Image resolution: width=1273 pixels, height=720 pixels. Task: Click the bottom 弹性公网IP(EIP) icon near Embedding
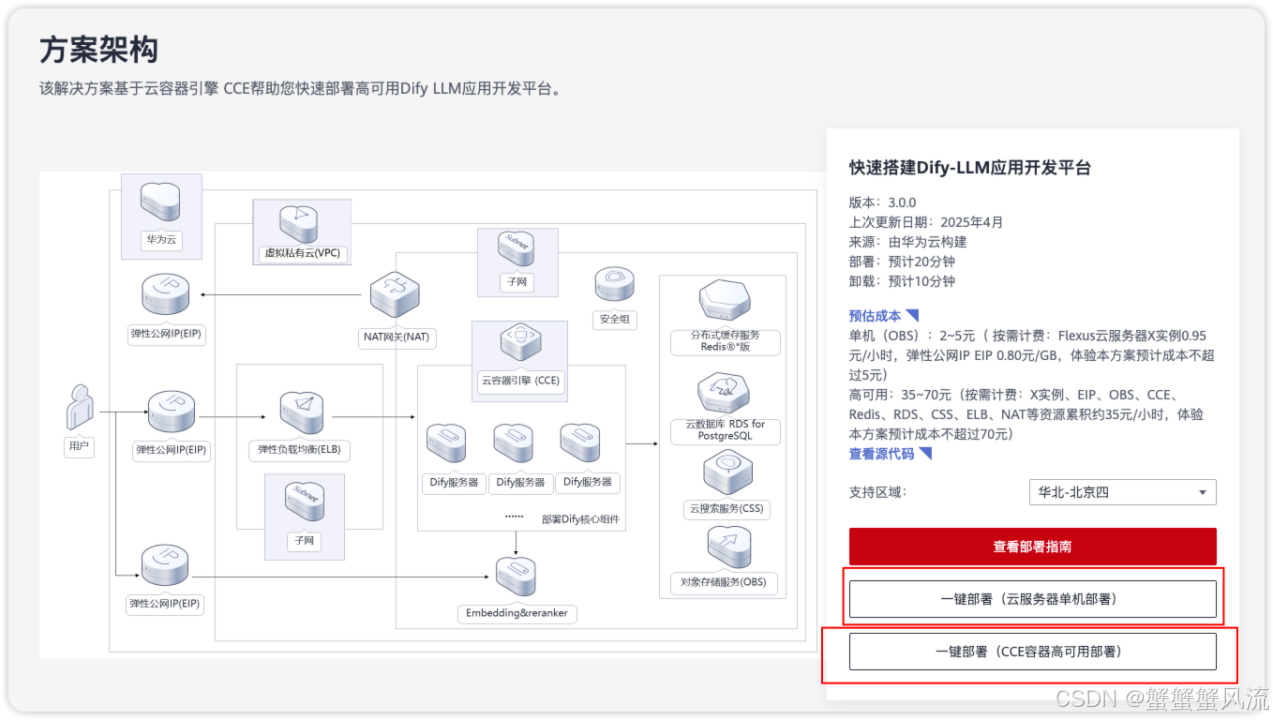click(x=166, y=567)
